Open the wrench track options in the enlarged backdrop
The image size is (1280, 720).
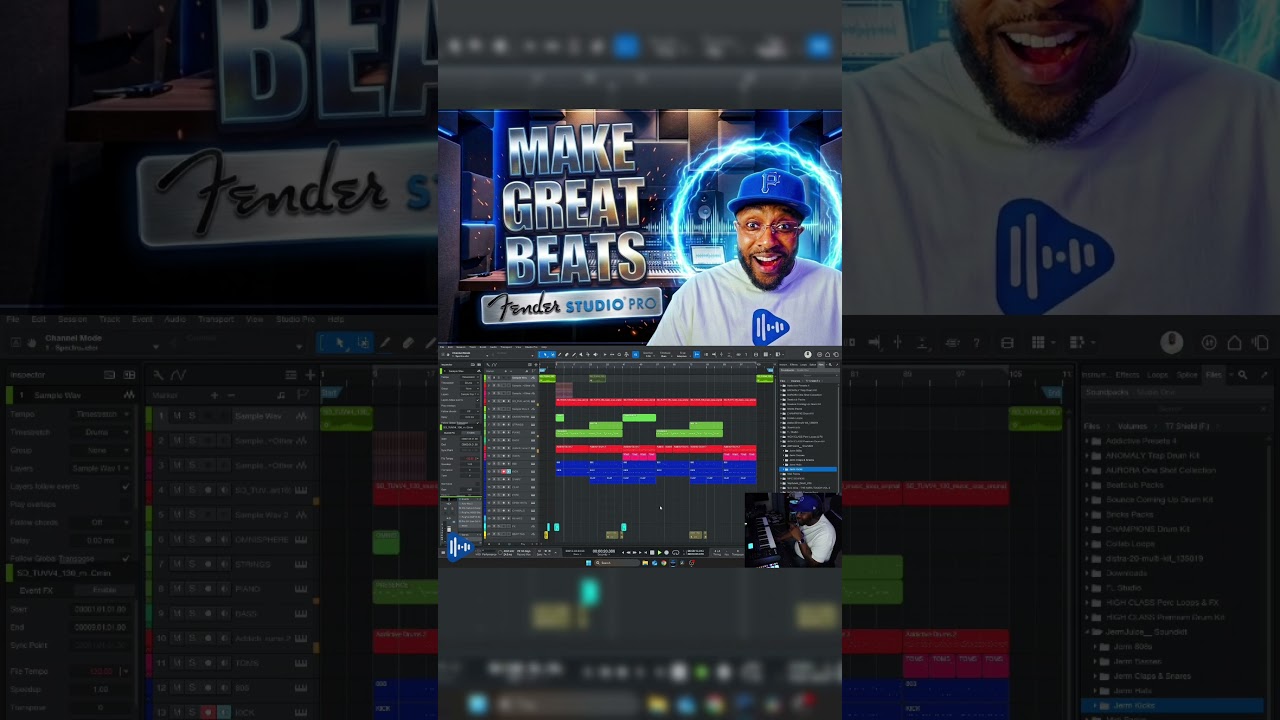click(158, 375)
